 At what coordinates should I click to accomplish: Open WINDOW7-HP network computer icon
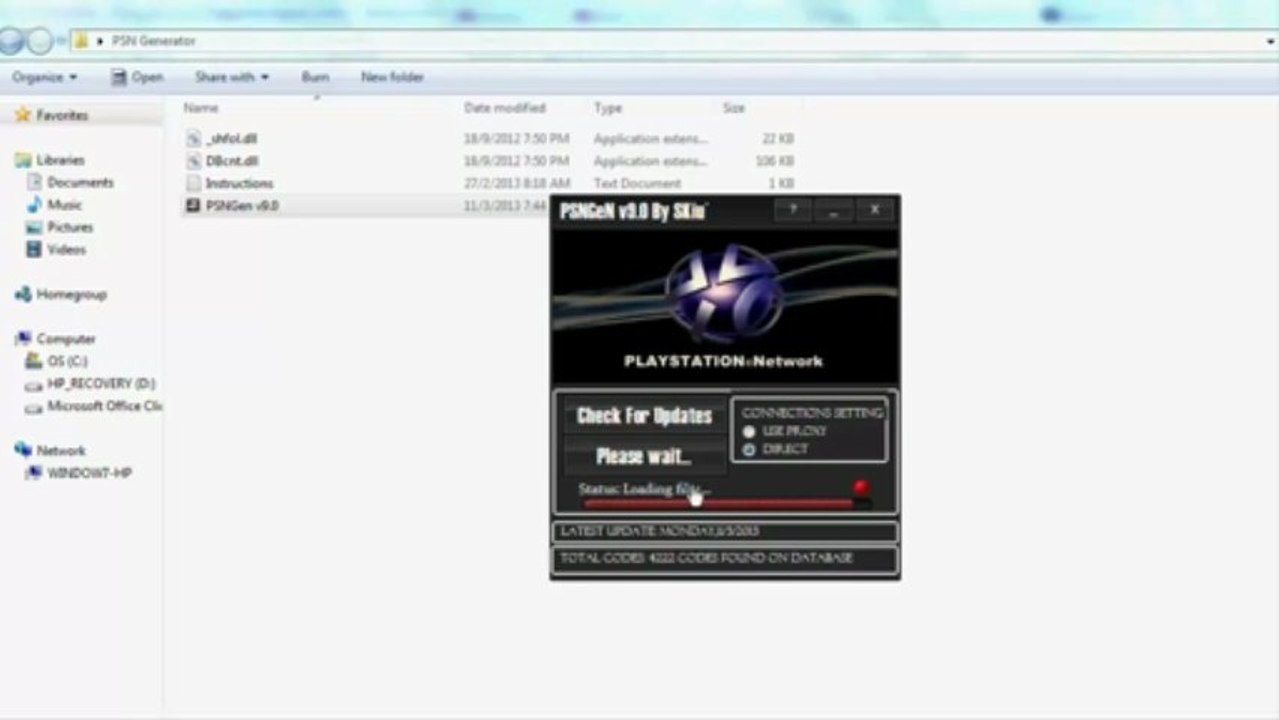pyautogui.click(x=34, y=473)
